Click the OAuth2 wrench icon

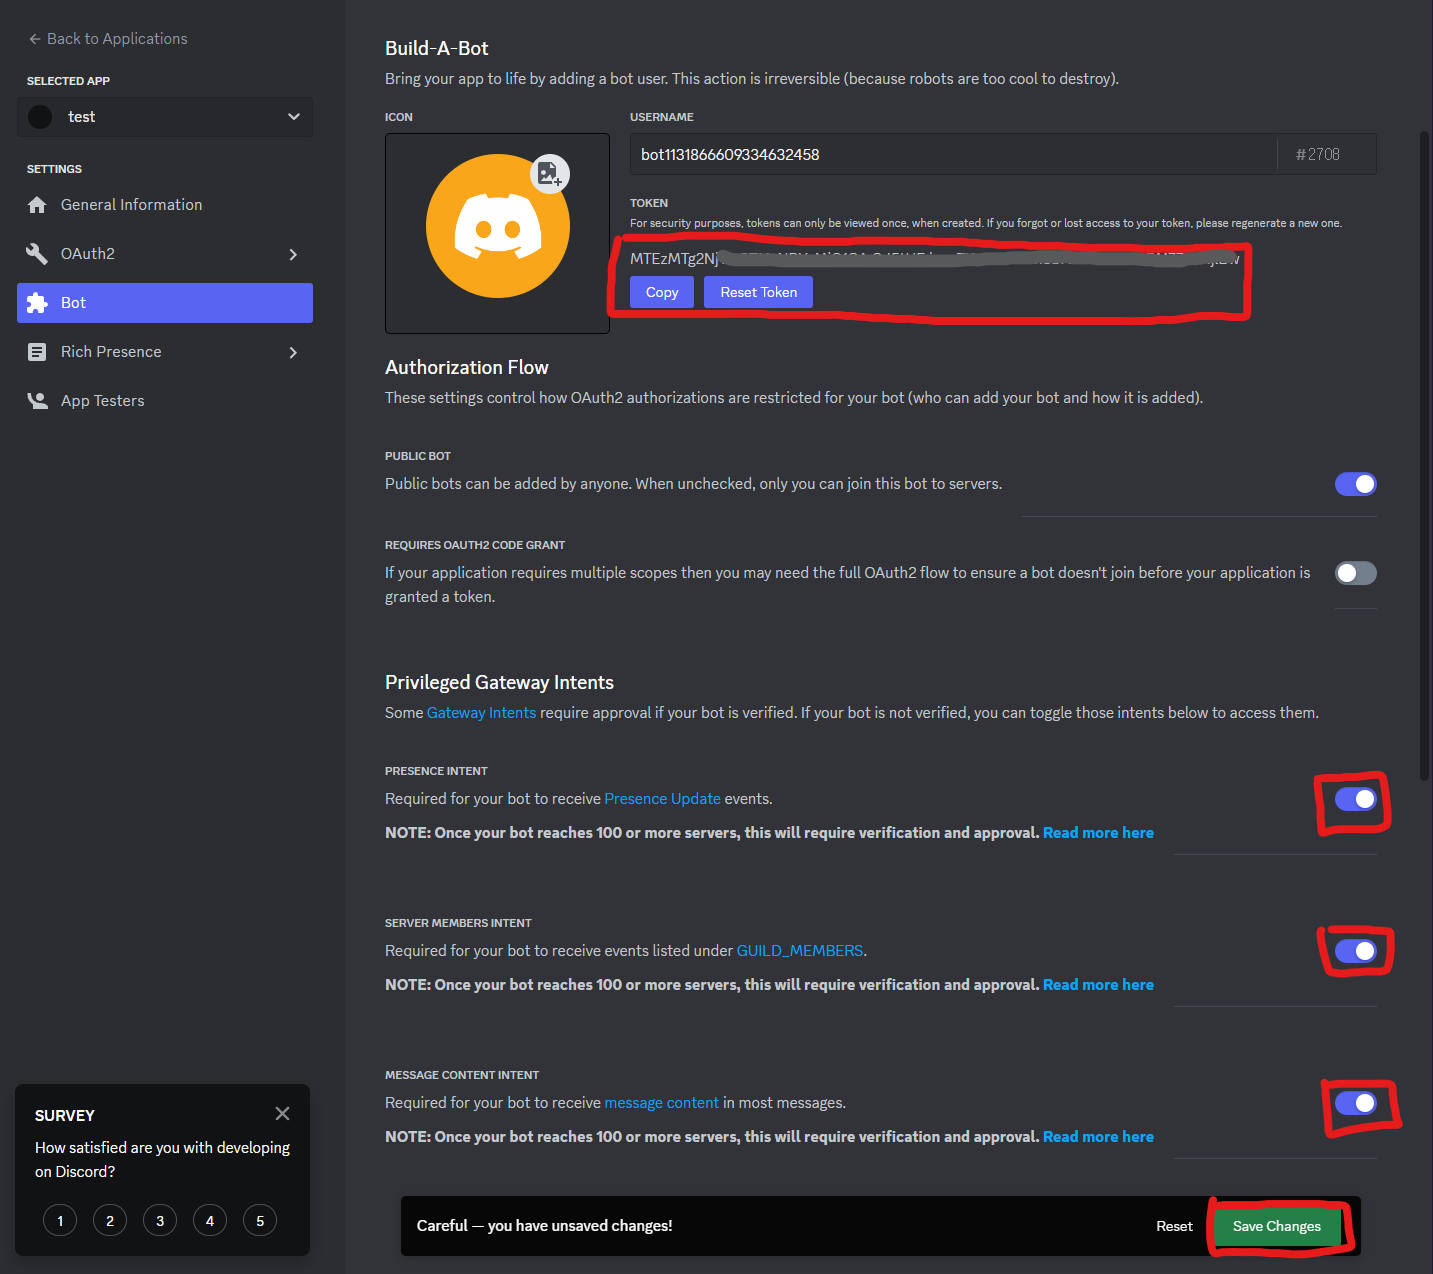point(37,254)
